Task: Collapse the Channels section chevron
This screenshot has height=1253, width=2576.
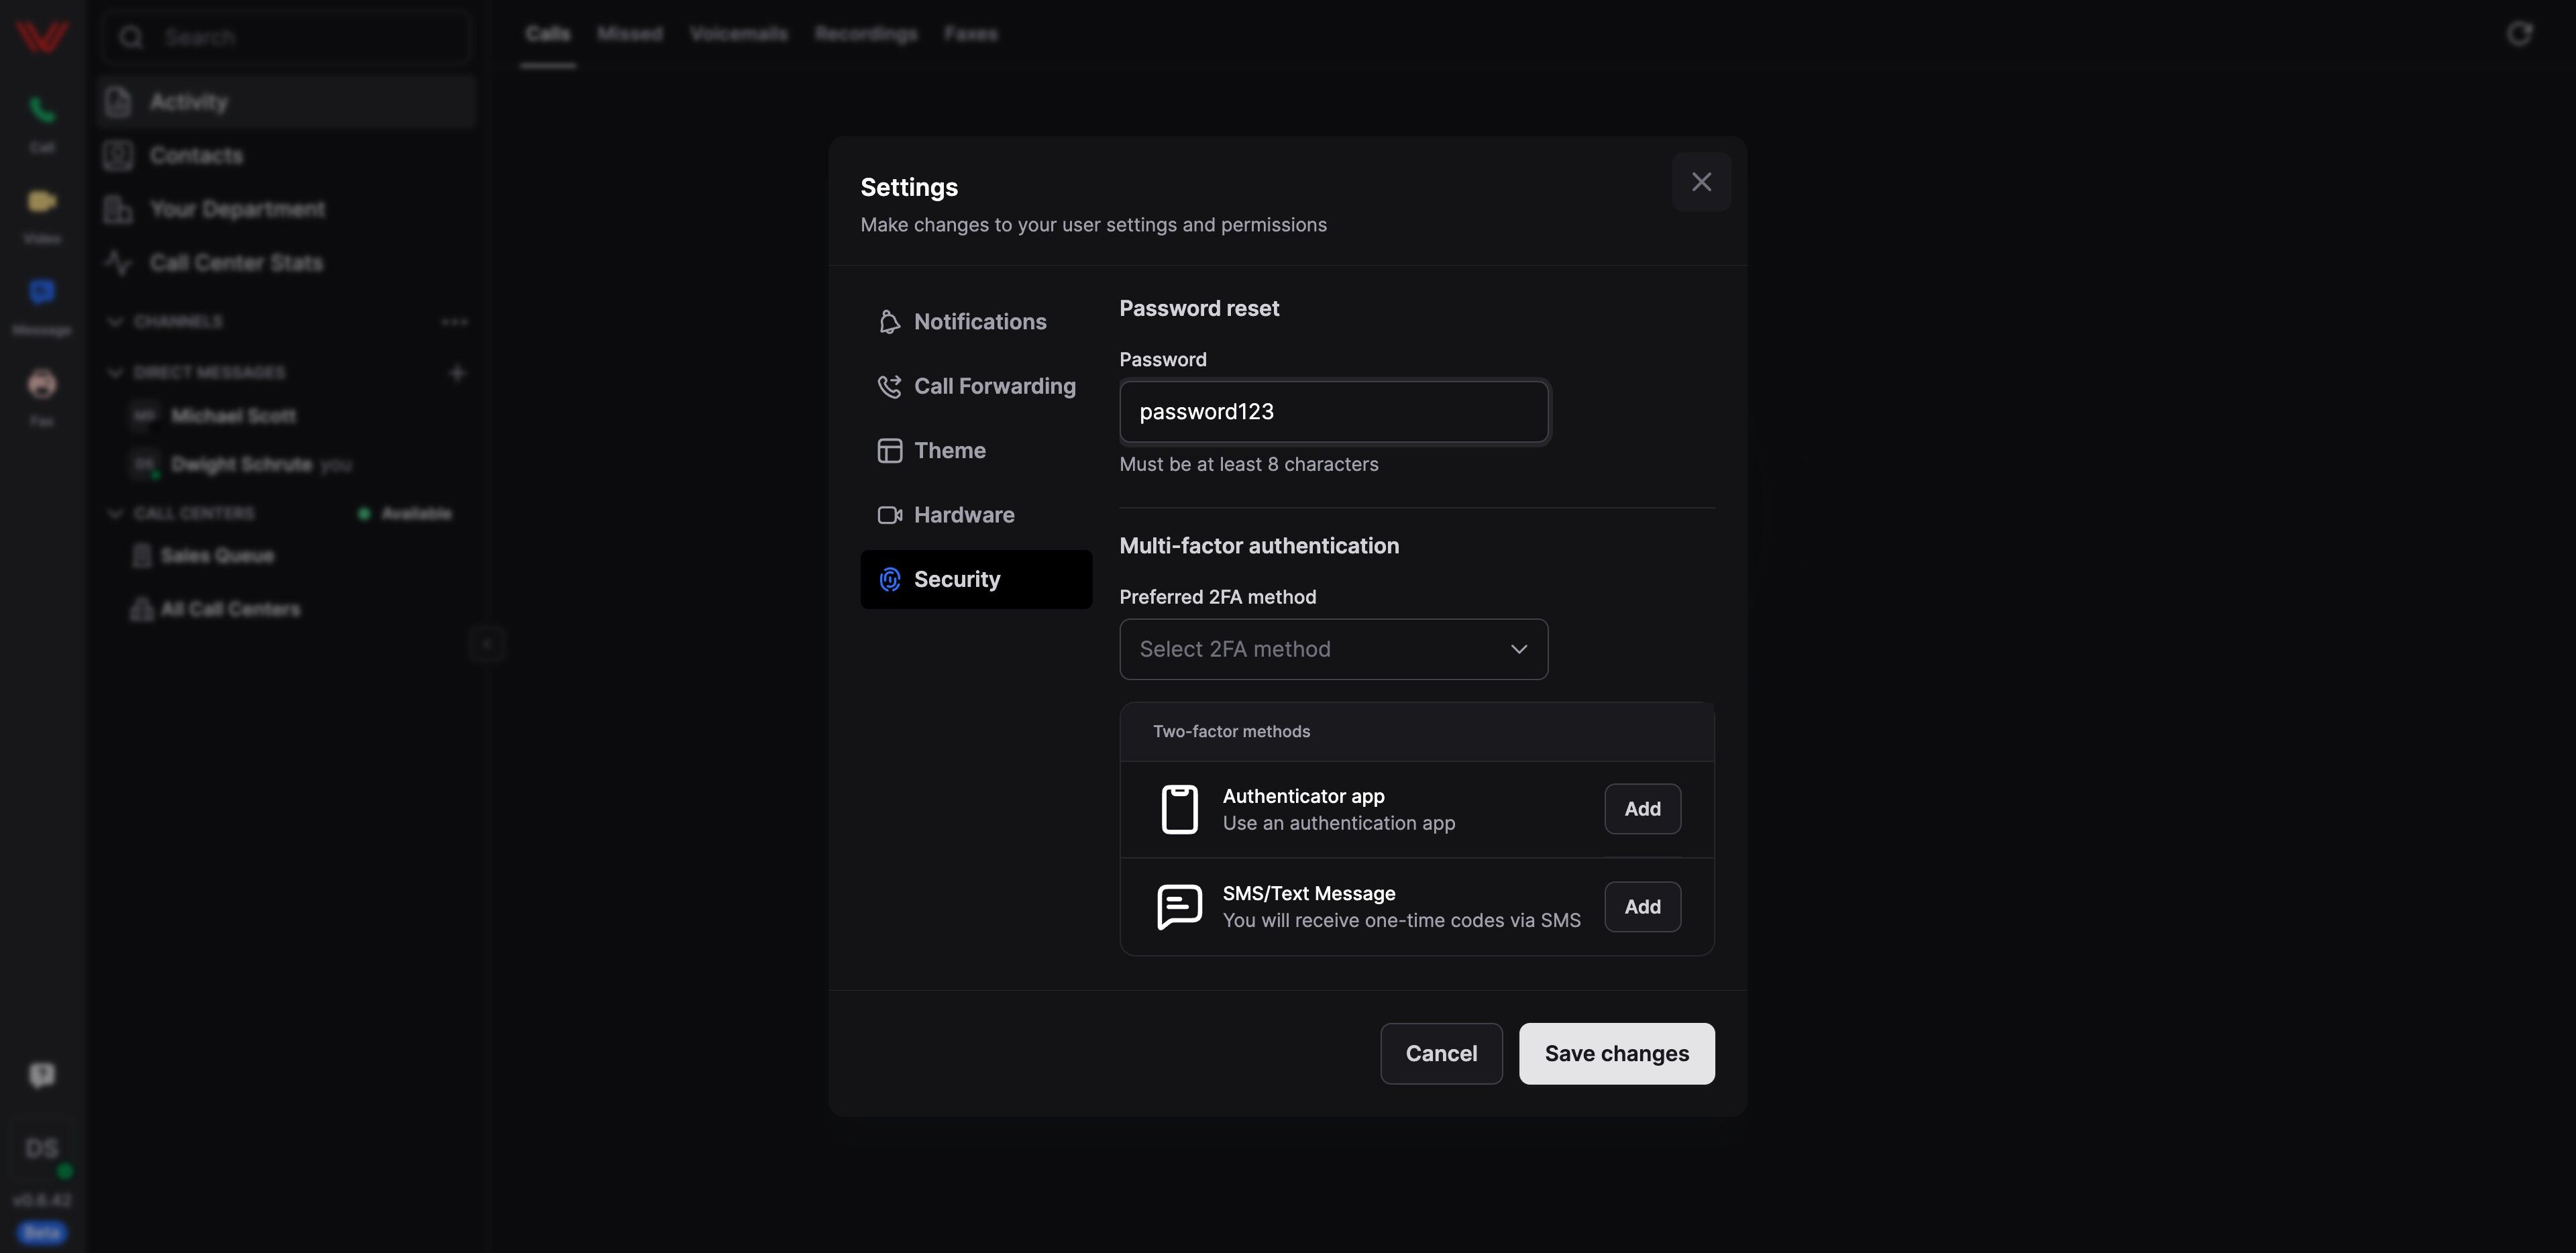Action: (115, 322)
